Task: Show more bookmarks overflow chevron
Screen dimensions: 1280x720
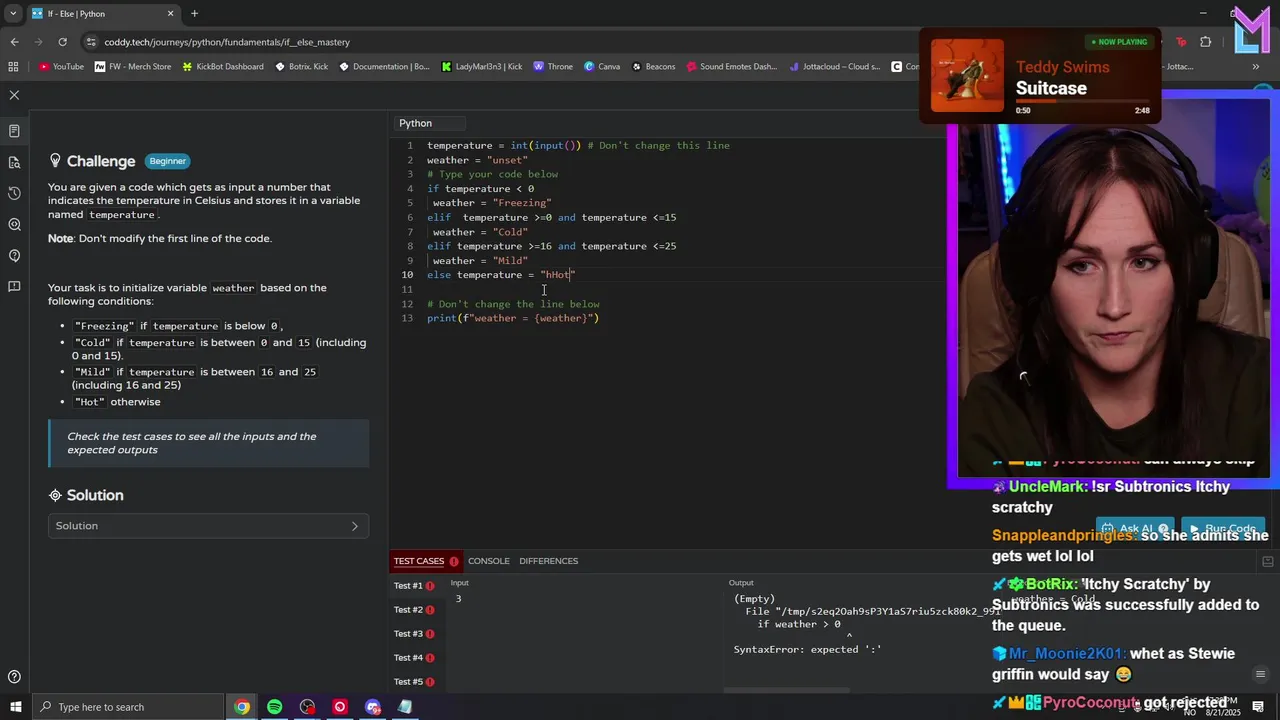Action: [1256, 67]
